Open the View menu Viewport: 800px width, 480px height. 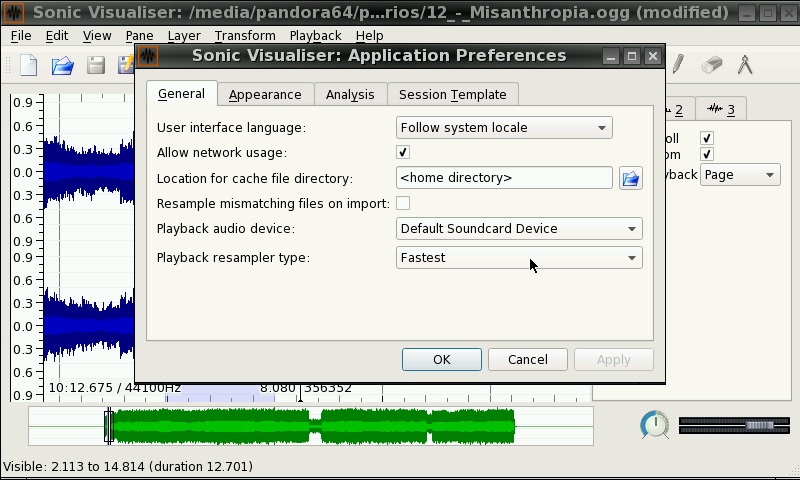[x=97, y=36]
